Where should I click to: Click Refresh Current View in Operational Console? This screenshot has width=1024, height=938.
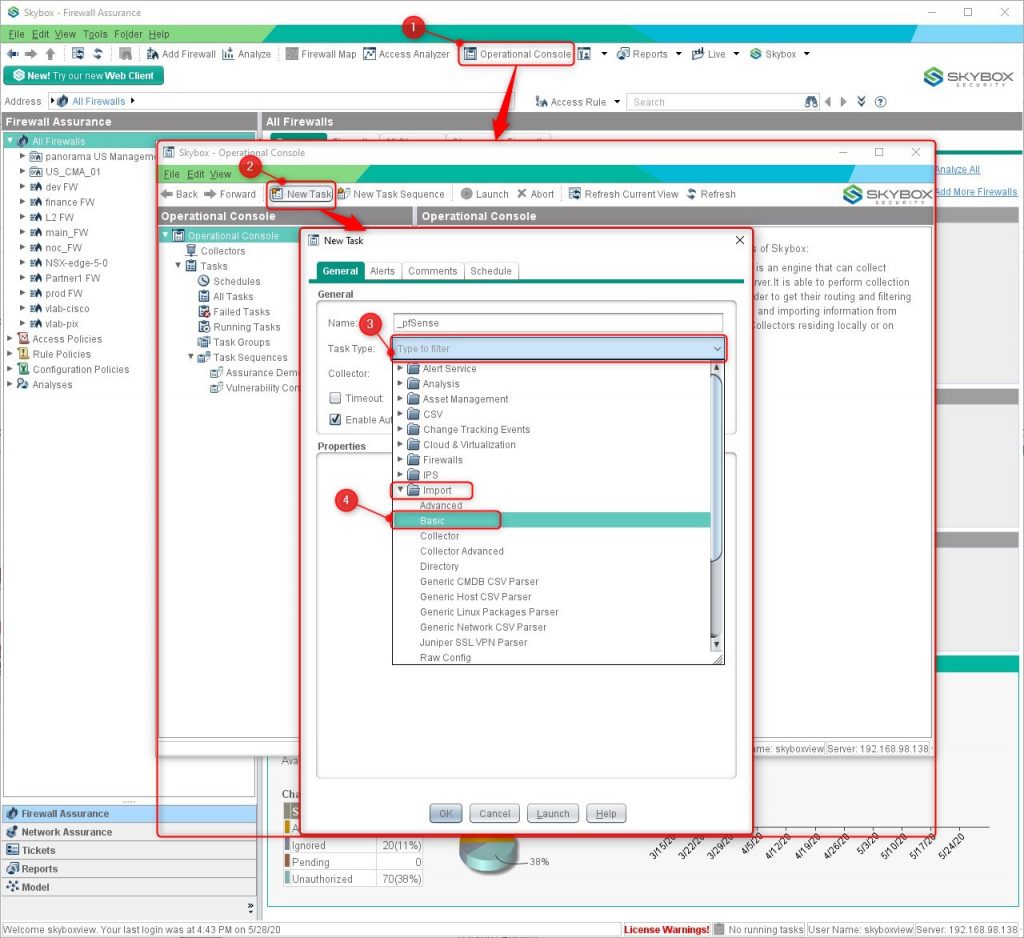[x=624, y=194]
